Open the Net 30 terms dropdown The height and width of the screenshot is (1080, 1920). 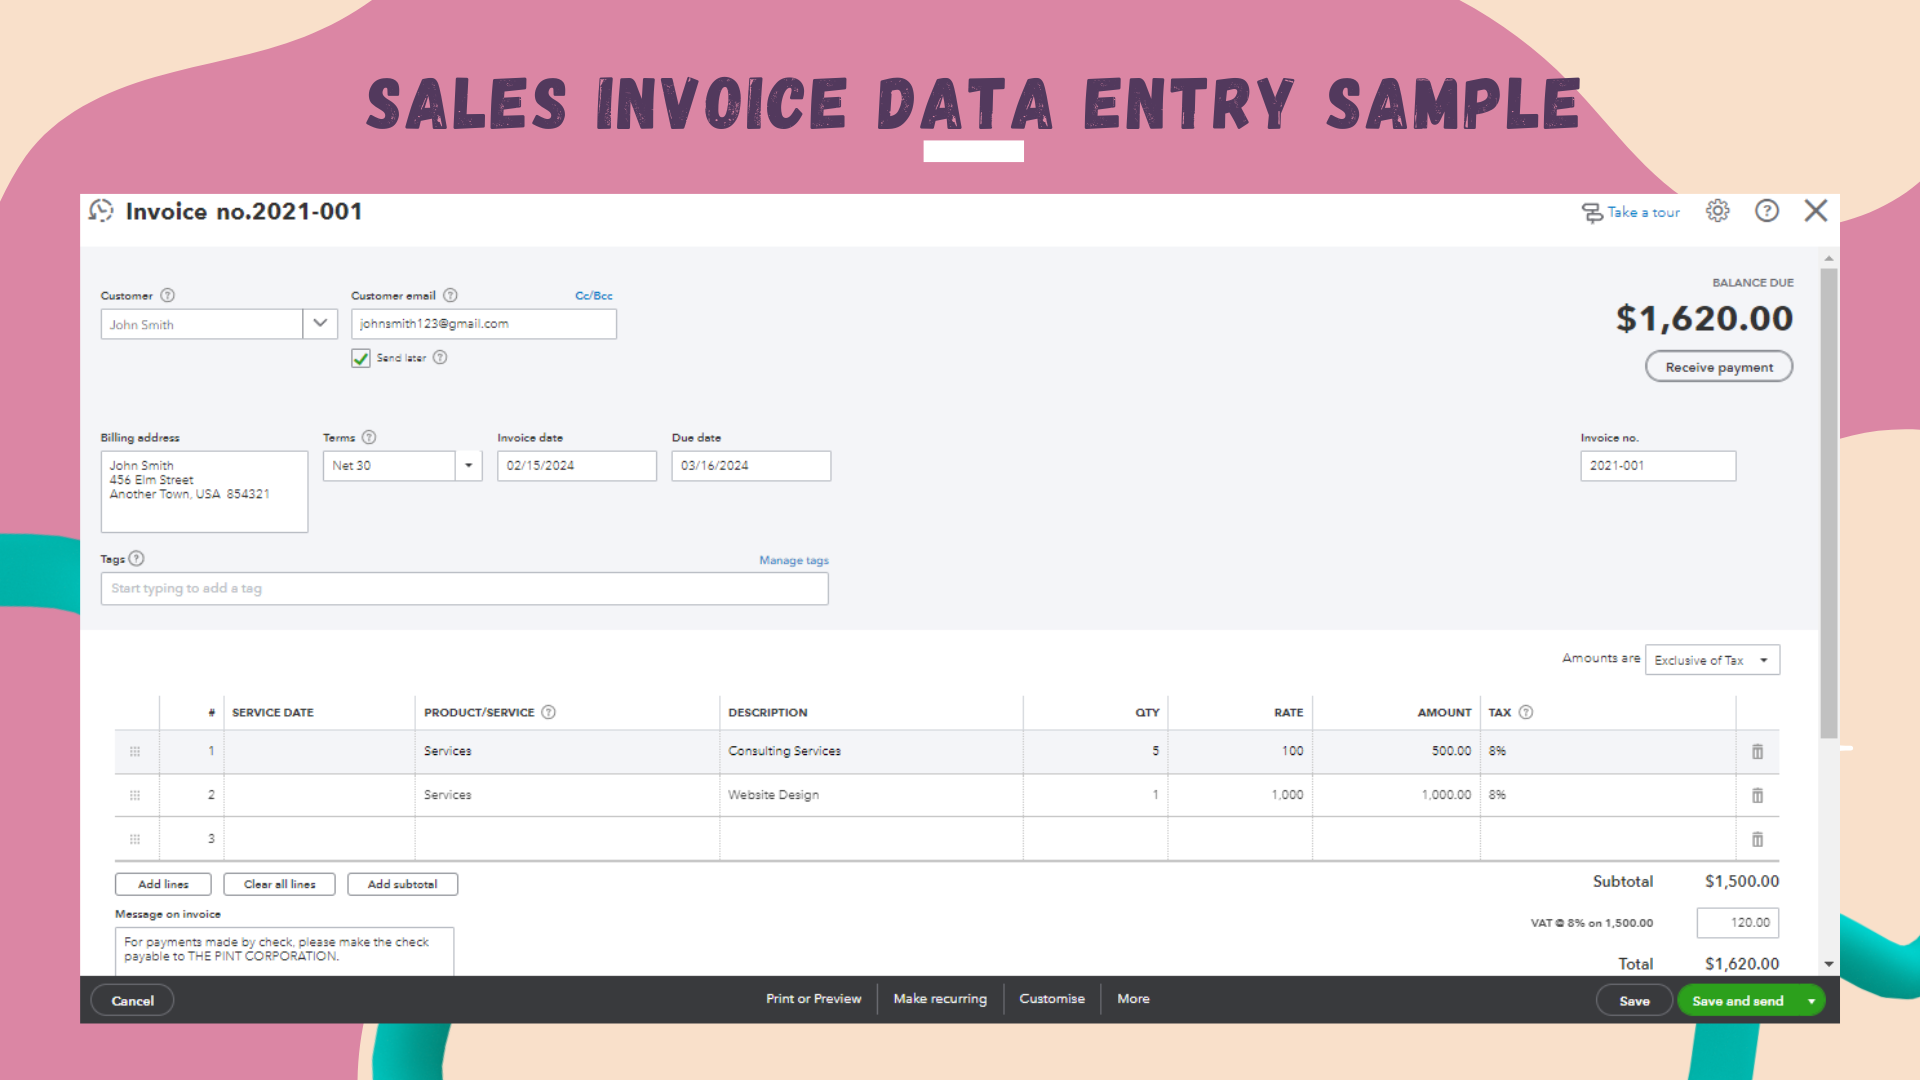[468, 465]
